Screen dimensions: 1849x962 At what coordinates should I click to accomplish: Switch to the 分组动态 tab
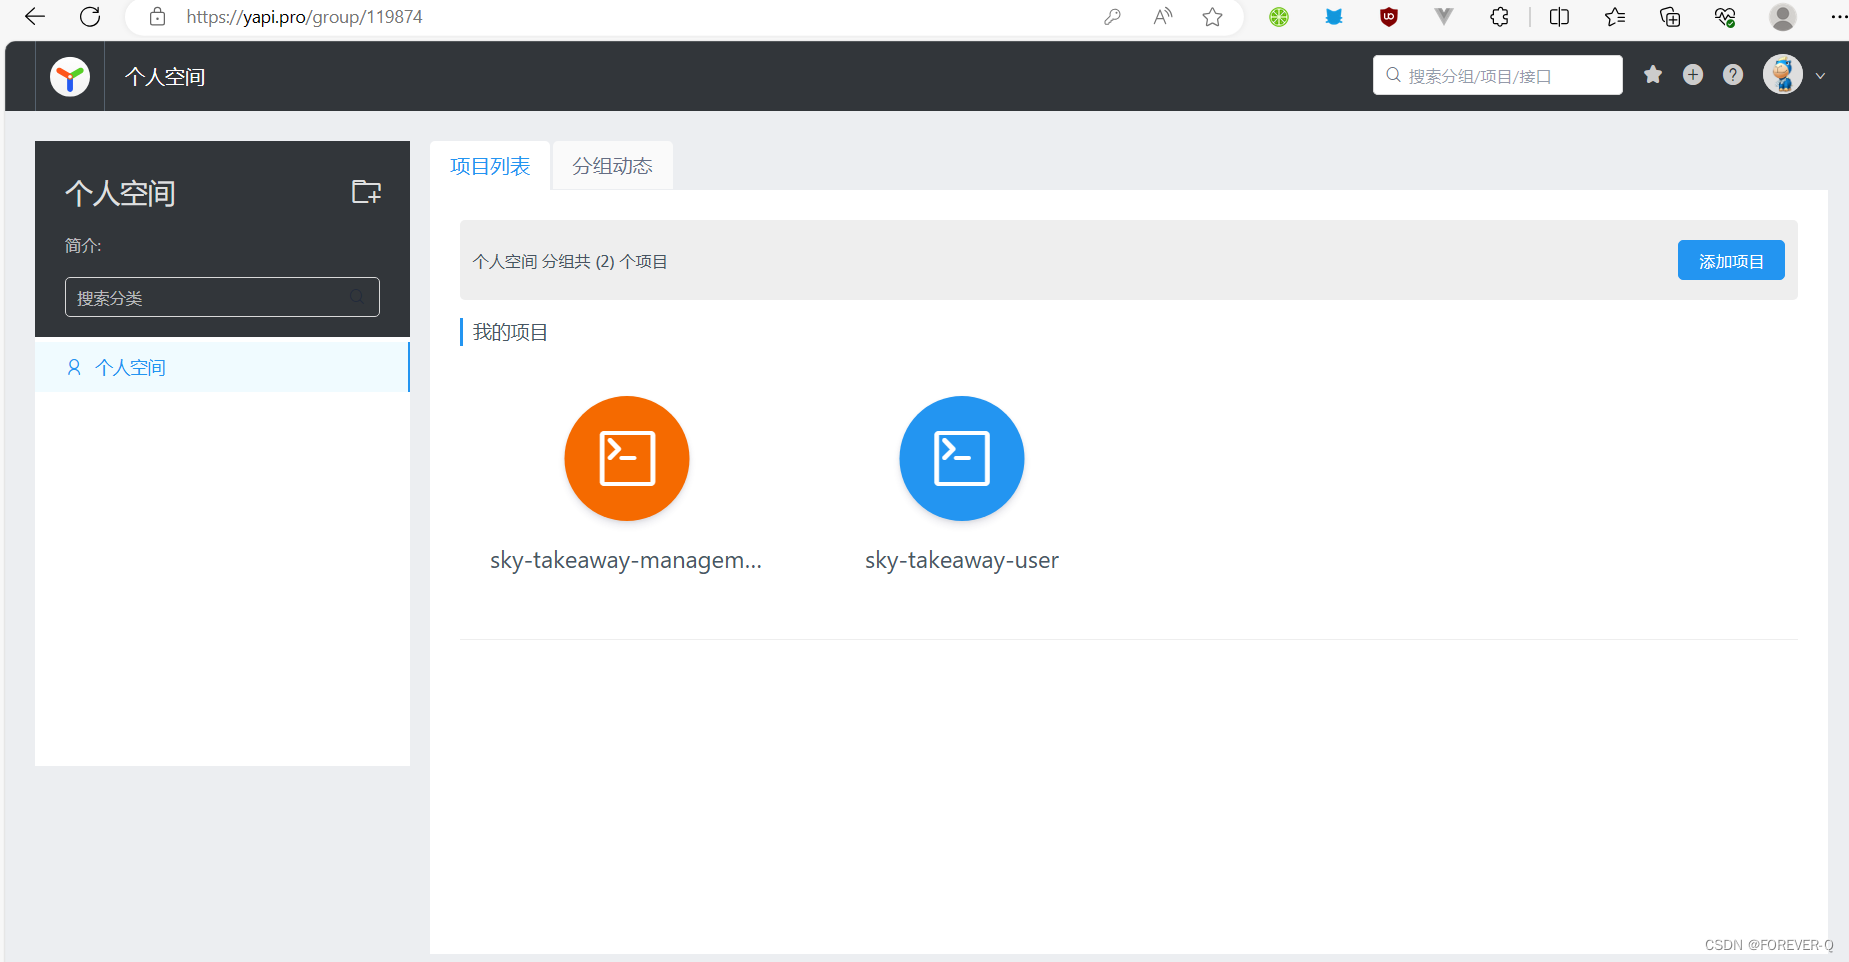tap(611, 165)
